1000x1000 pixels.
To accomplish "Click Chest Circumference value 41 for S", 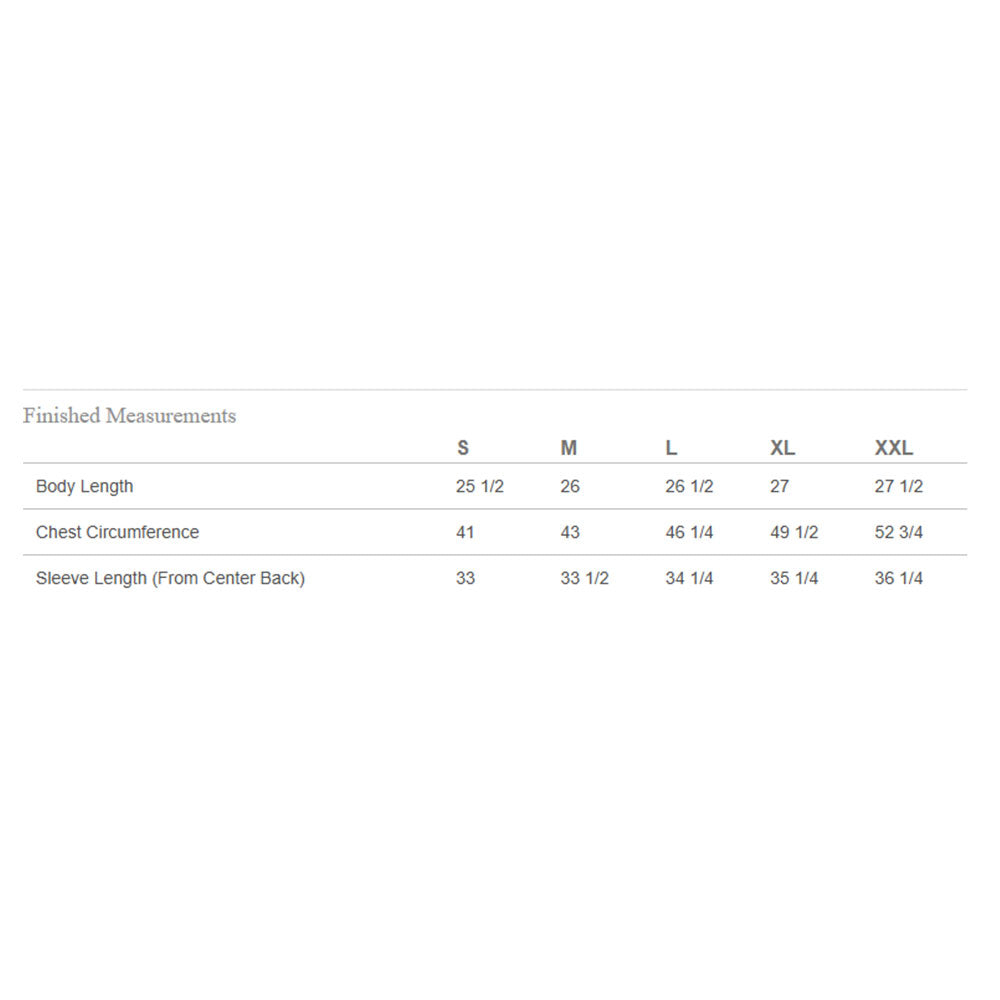I will click(x=465, y=533).
